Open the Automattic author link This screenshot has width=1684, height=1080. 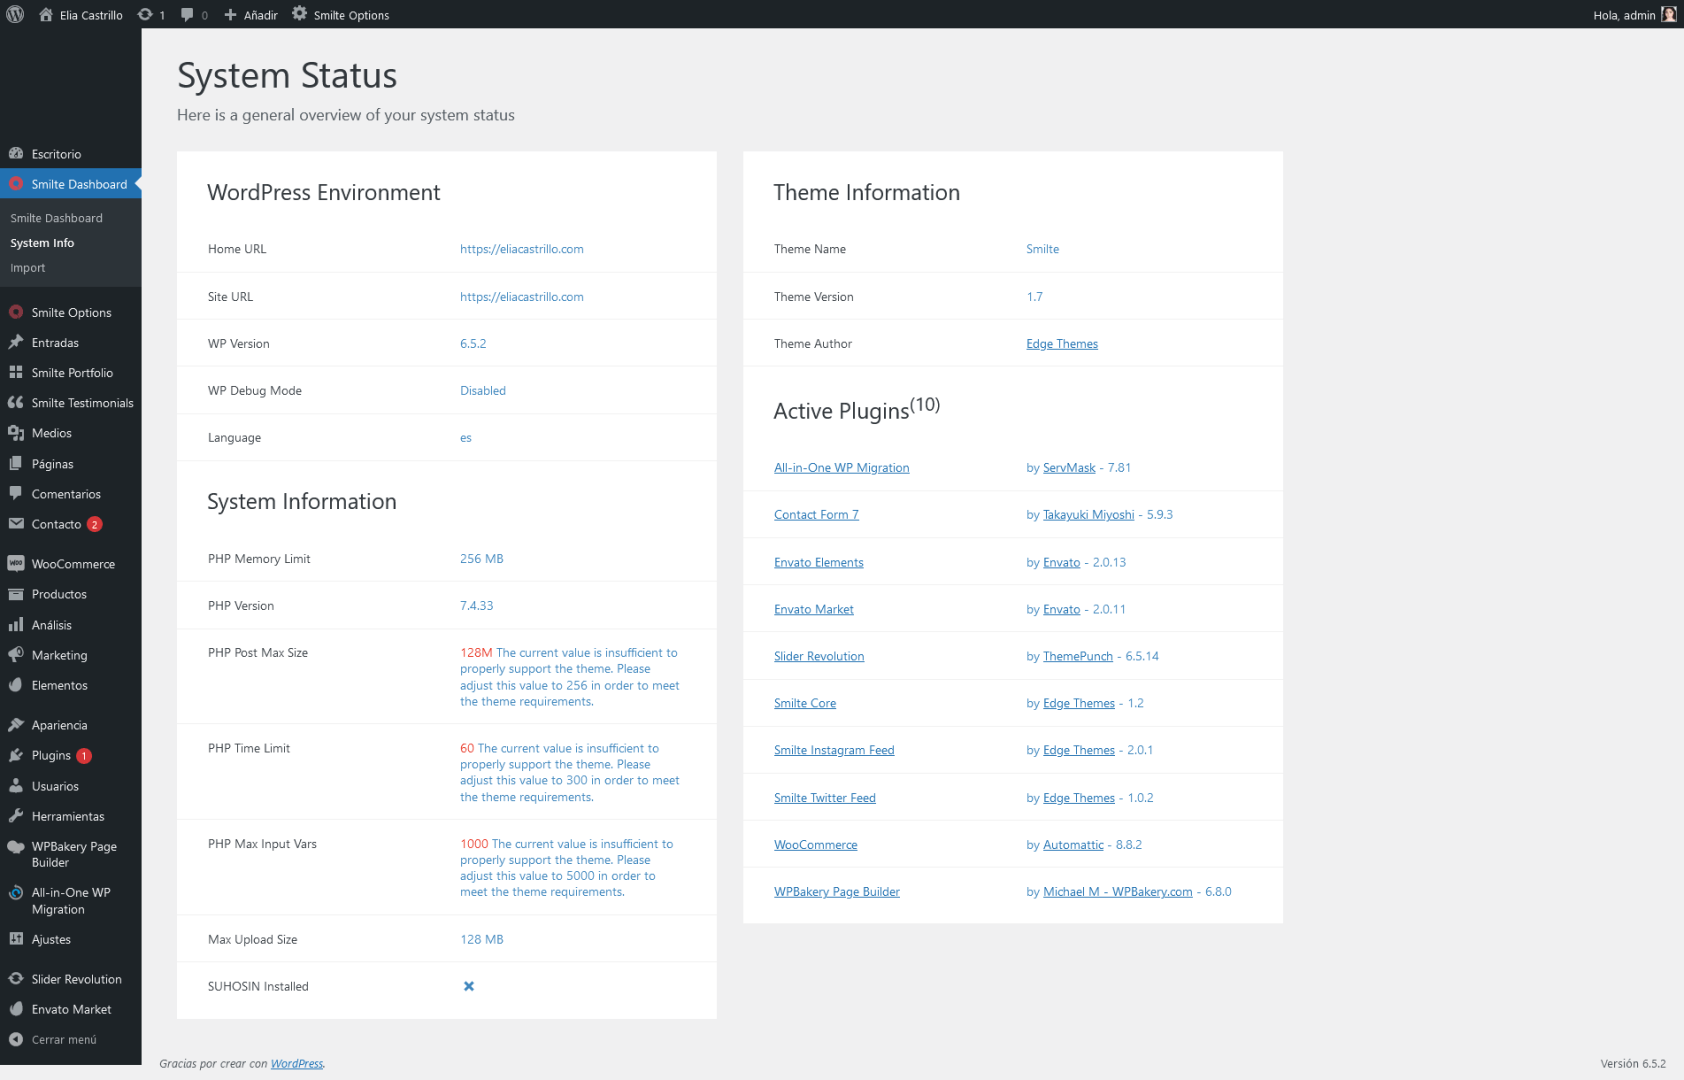1073,845
